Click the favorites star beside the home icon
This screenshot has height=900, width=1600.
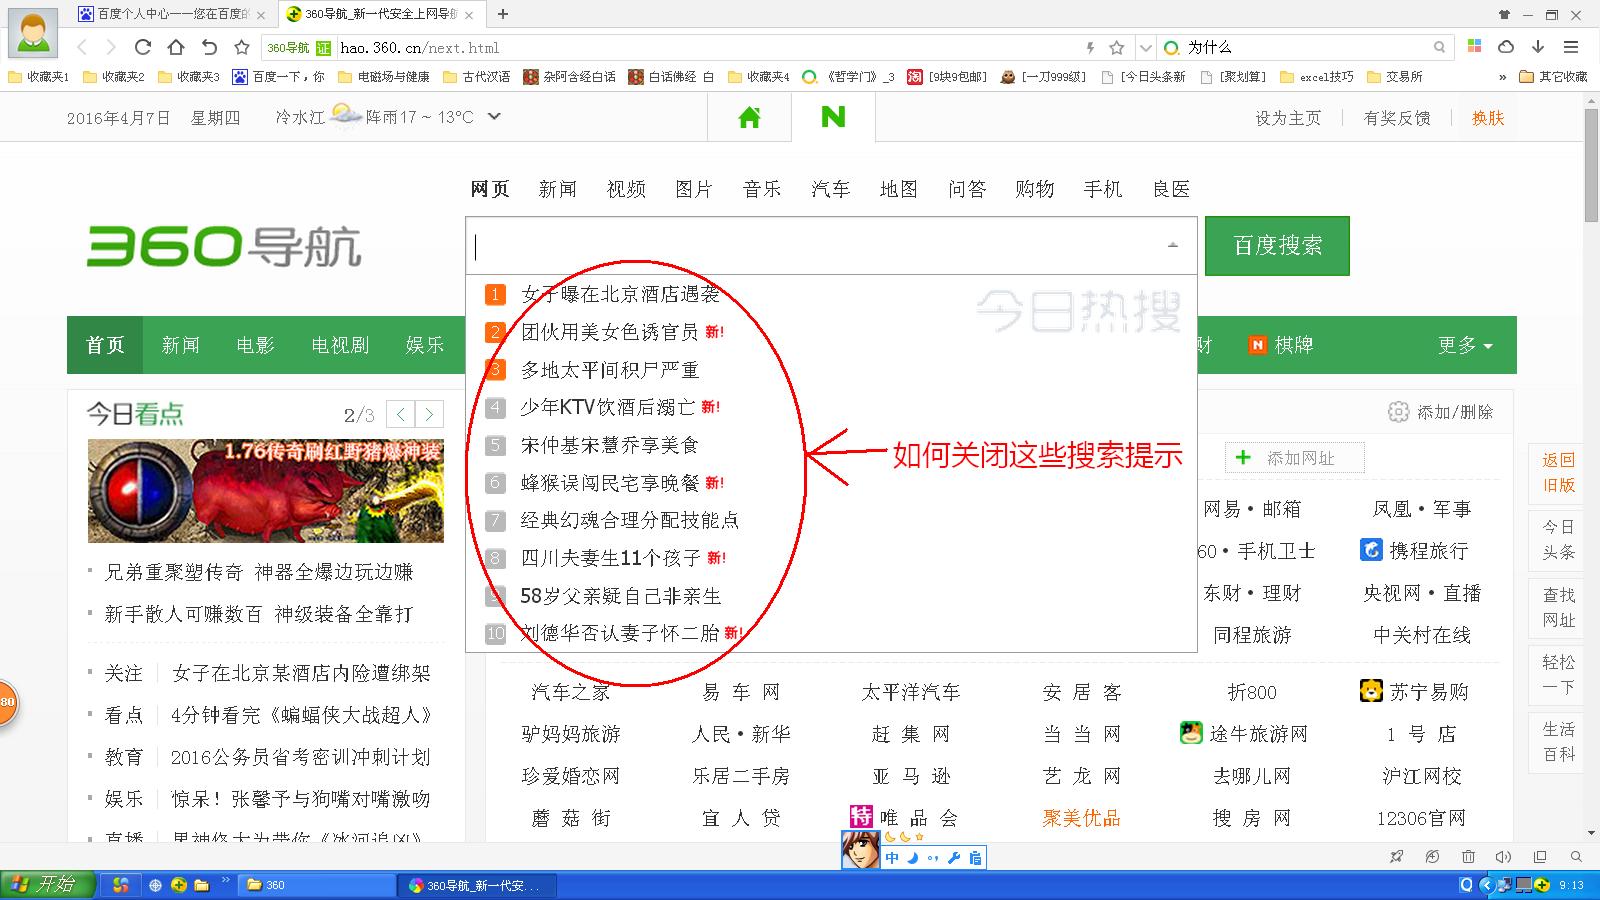(242, 47)
